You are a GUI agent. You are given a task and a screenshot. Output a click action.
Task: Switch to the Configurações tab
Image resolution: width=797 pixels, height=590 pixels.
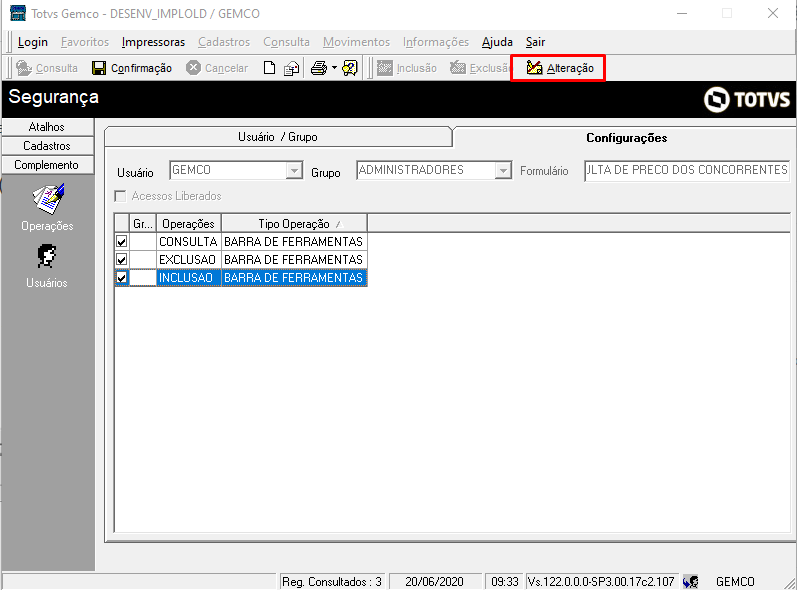(x=626, y=138)
